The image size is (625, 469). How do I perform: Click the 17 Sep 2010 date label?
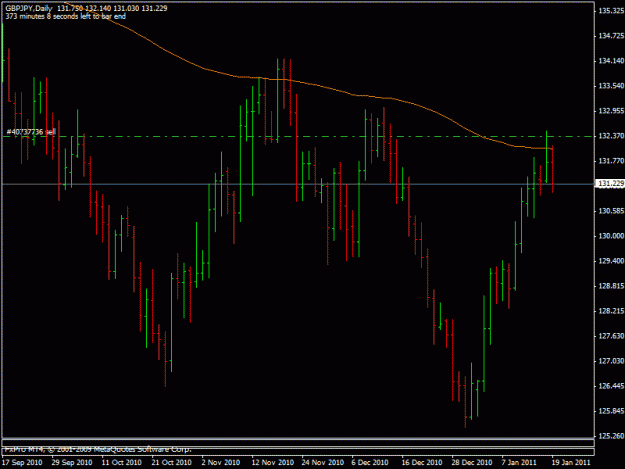tap(22, 462)
